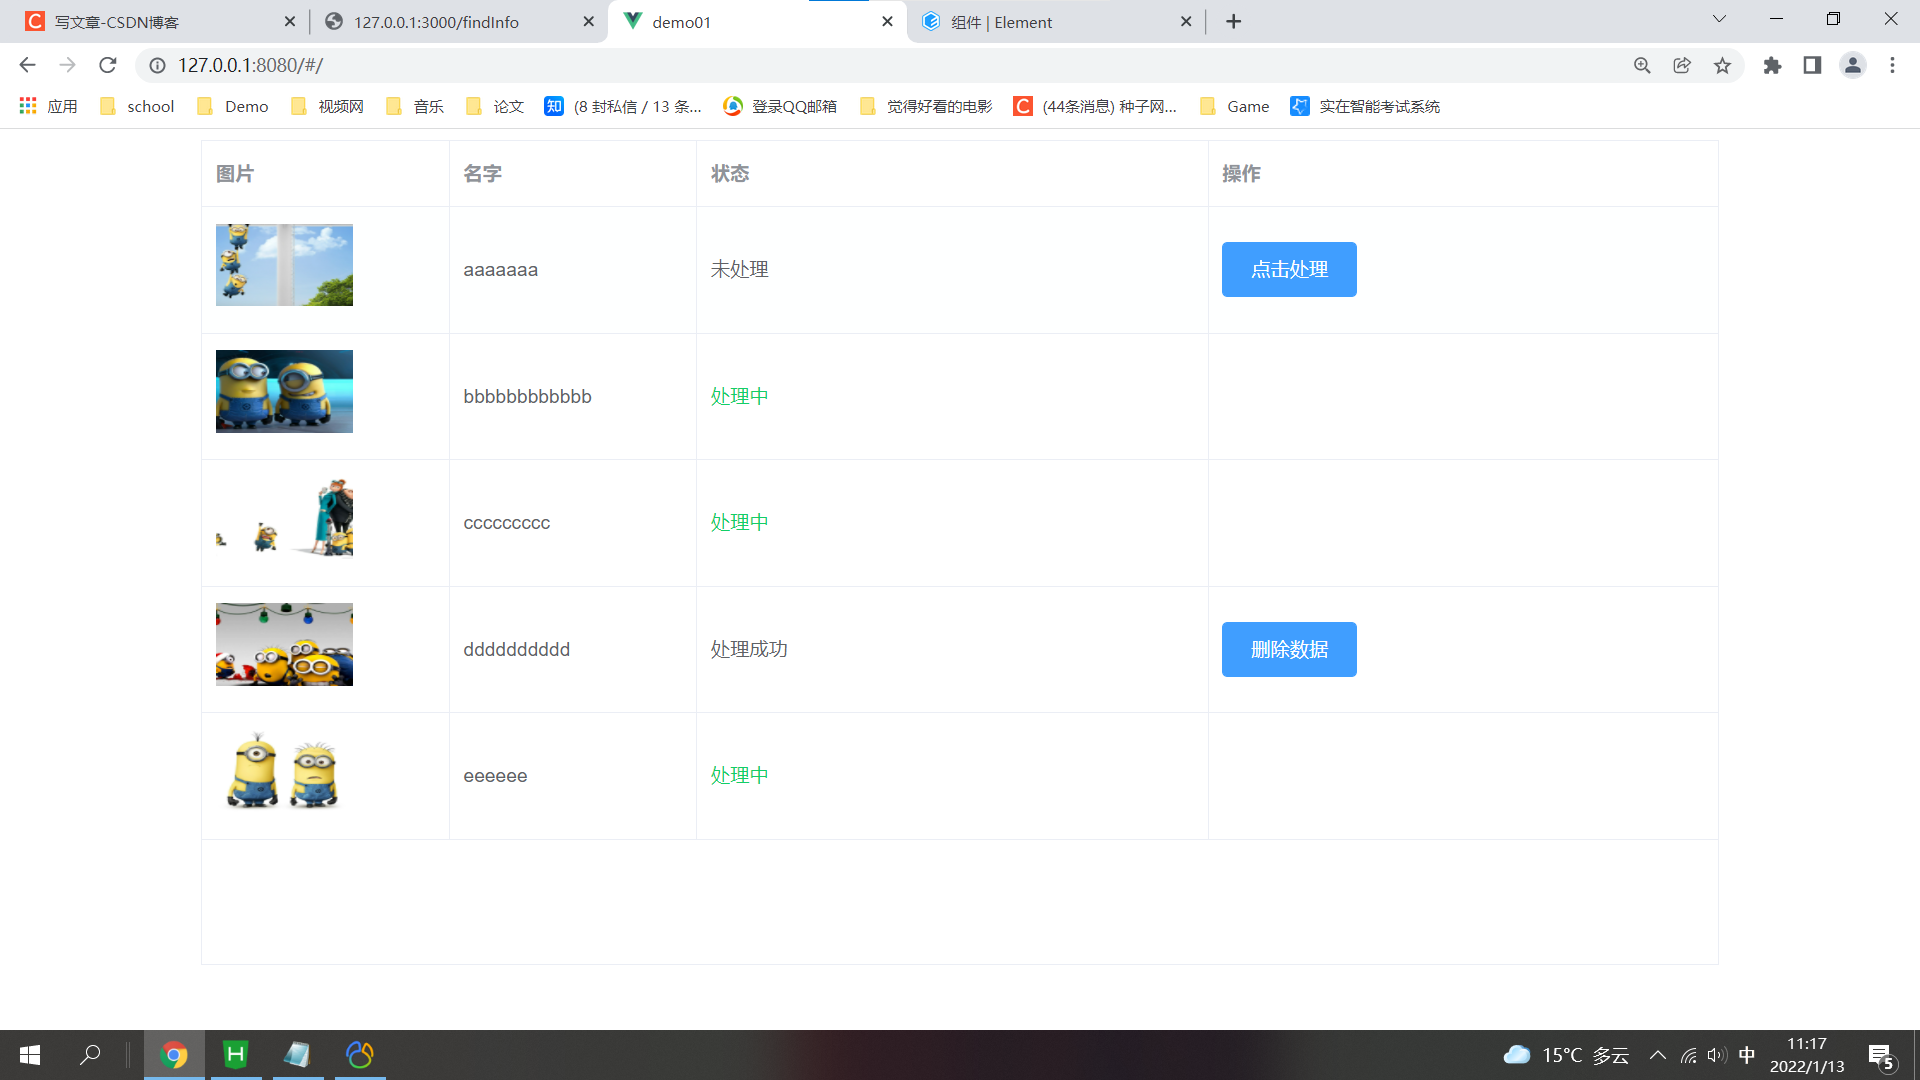The height and width of the screenshot is (1080, 1920).
Task: Show hidden system tray icons
Action: 1657,1055
